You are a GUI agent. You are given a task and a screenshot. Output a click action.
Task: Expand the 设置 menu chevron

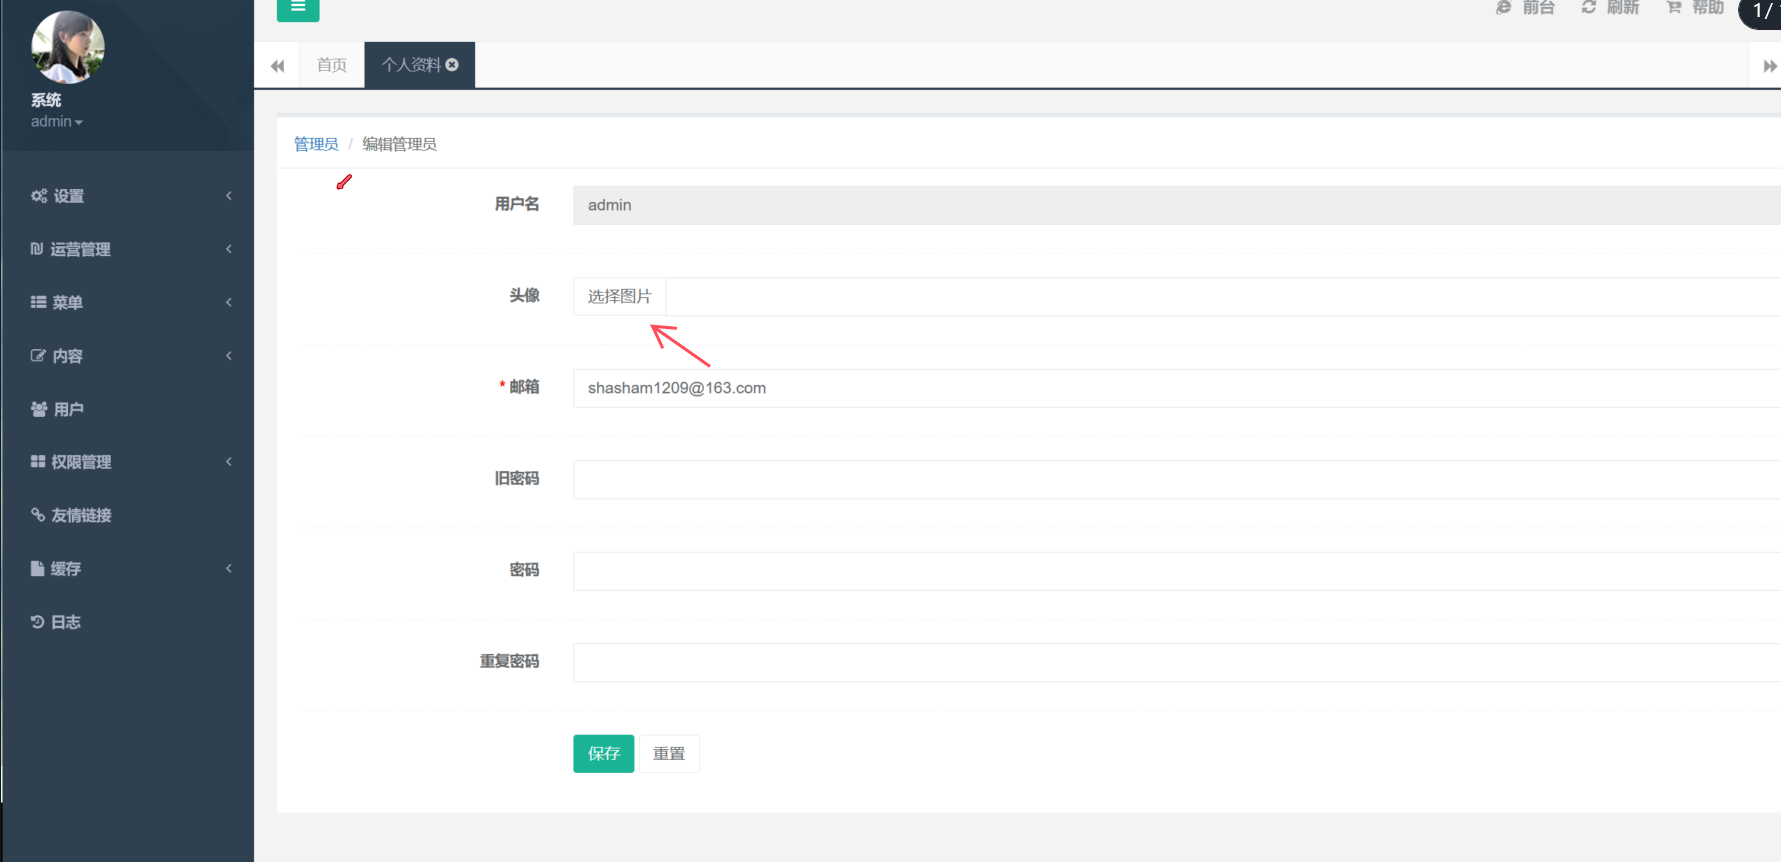tap(229, 196)
